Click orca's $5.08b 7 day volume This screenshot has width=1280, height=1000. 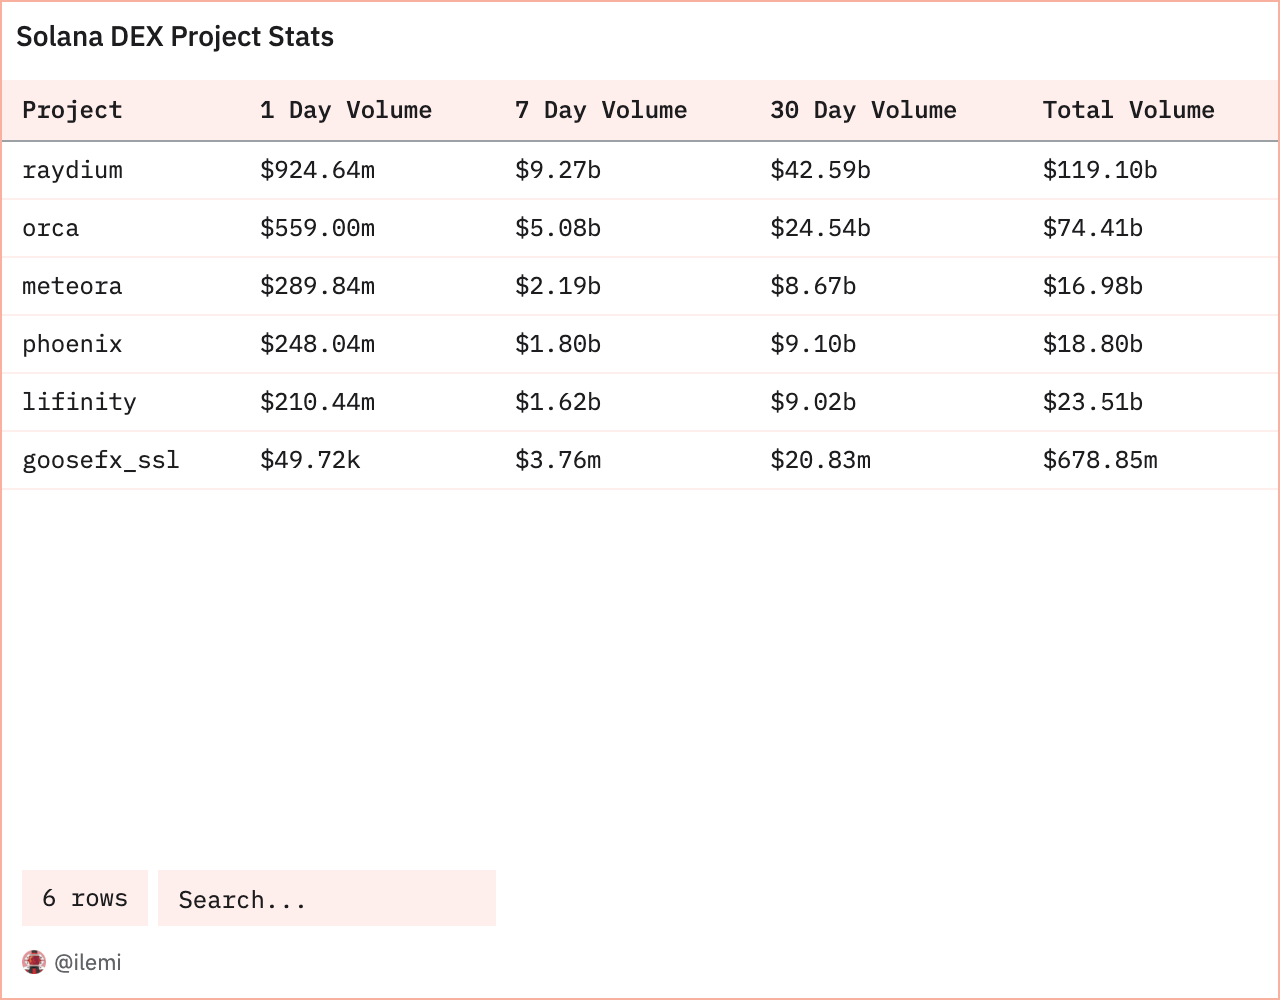coord(558,228)
